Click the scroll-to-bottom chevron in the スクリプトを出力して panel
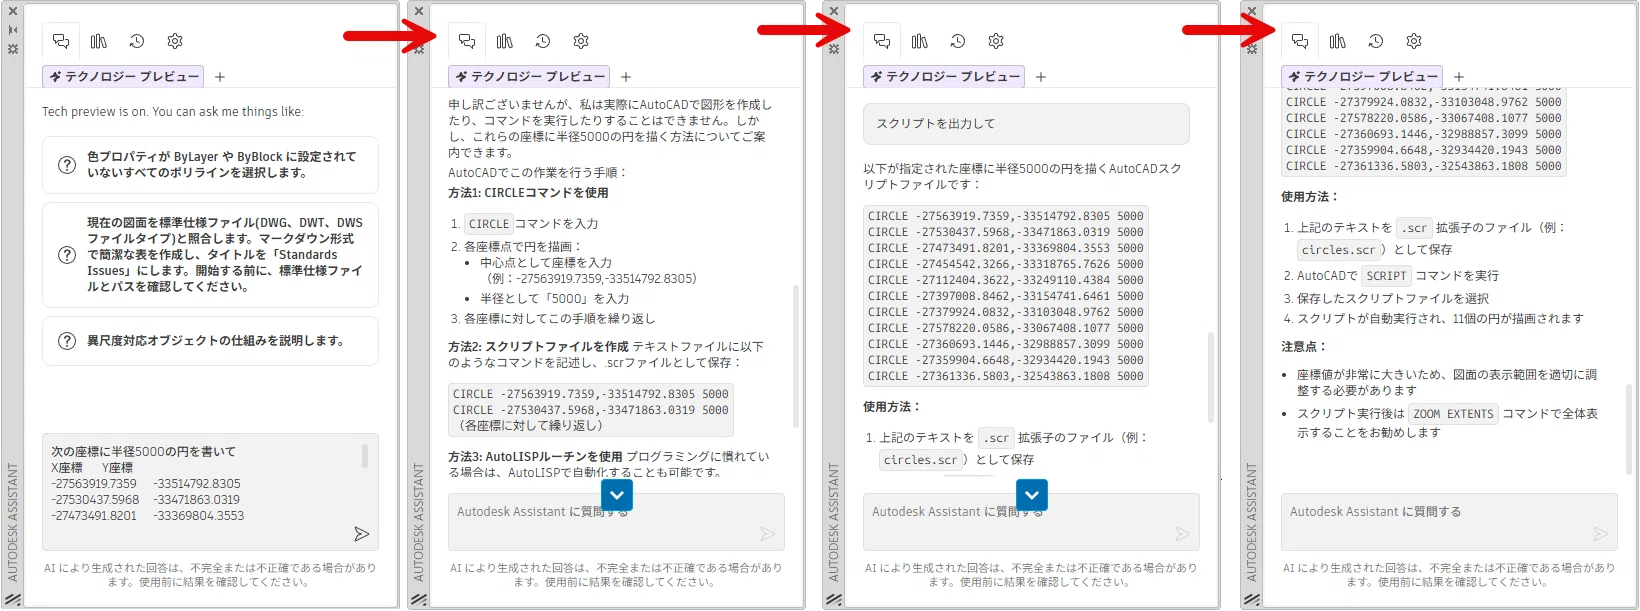The width and height of the screenshot is (1640, 611). [1032, 494]
